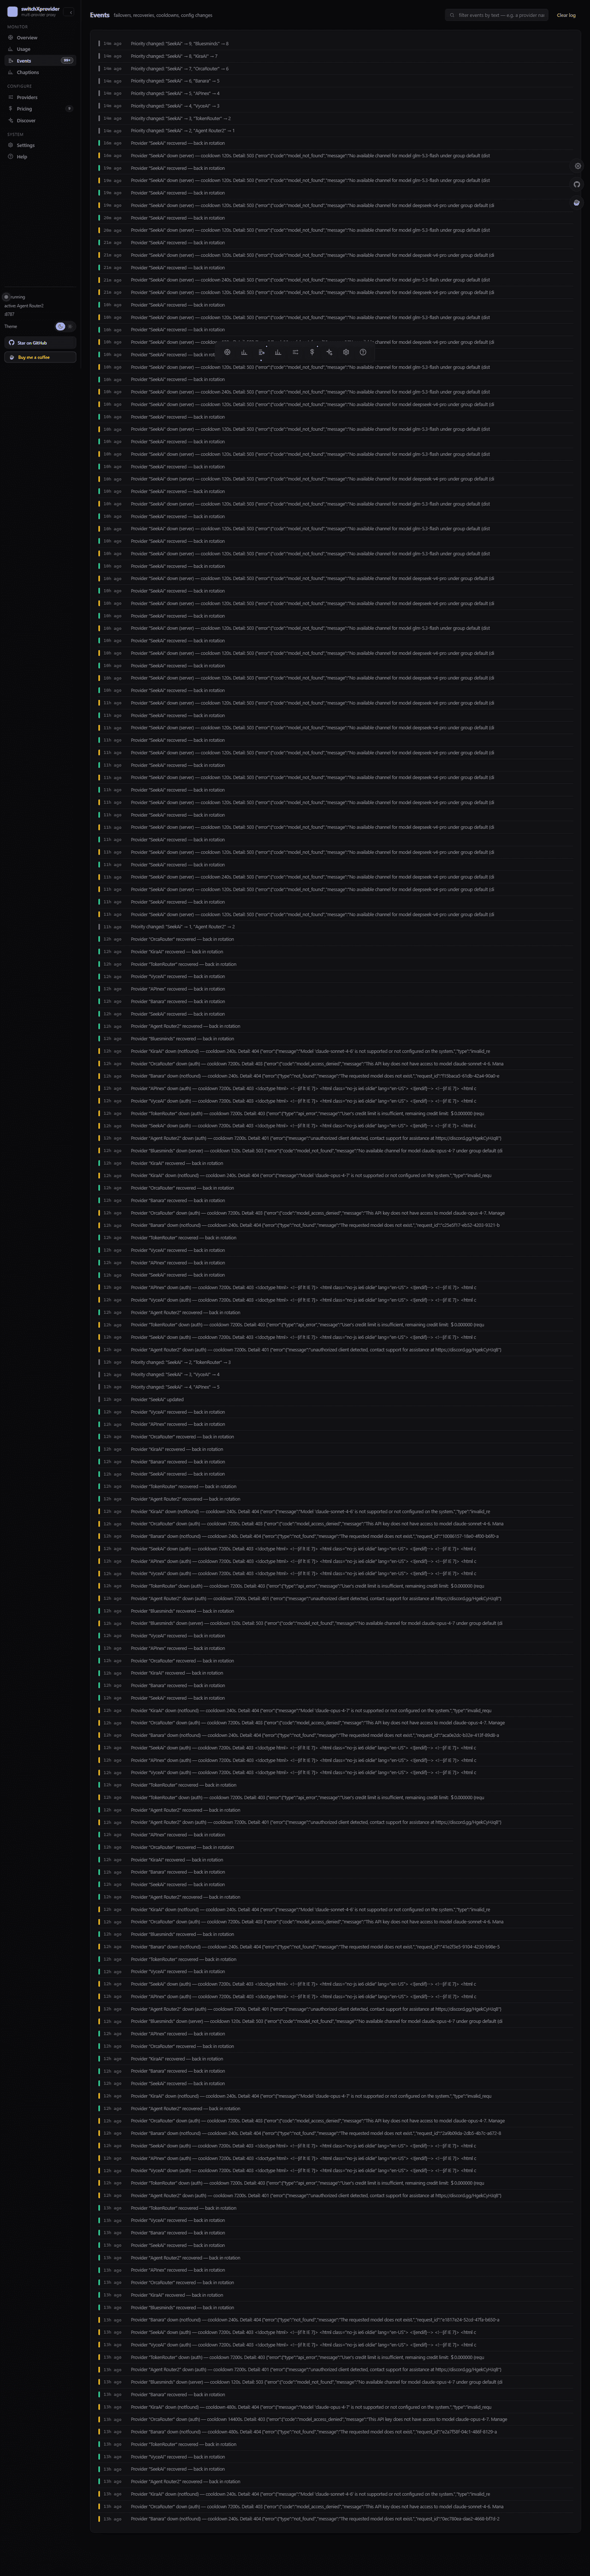The width and height of the screenshot is (590, 2576).
Task: Click the 99+ badge next to Events
Action: coord(67,61)
